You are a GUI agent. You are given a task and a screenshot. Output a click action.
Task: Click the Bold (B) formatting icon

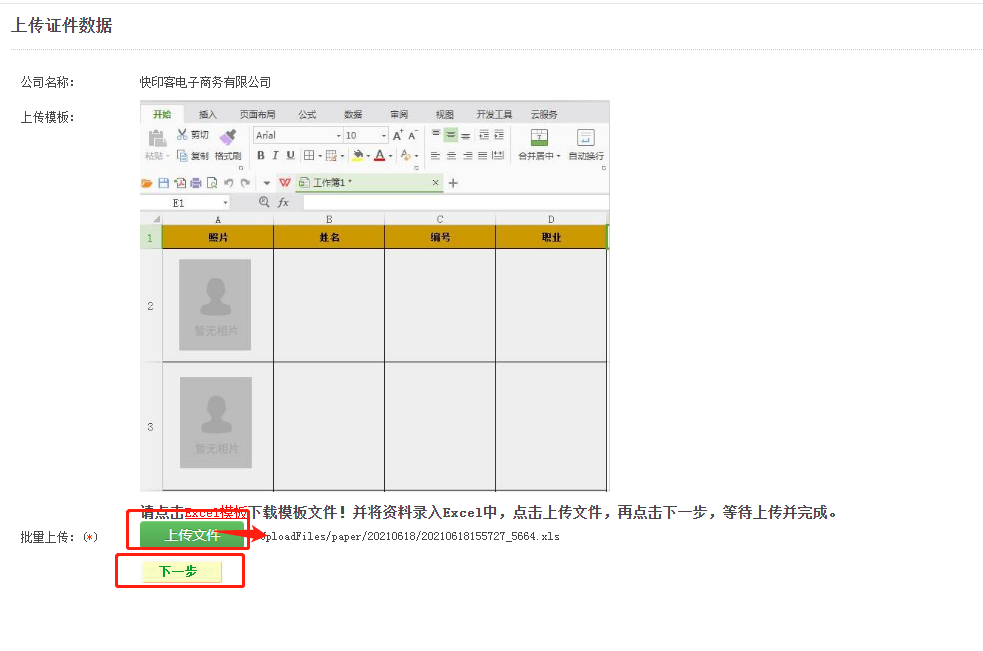[x=261, y=156]
